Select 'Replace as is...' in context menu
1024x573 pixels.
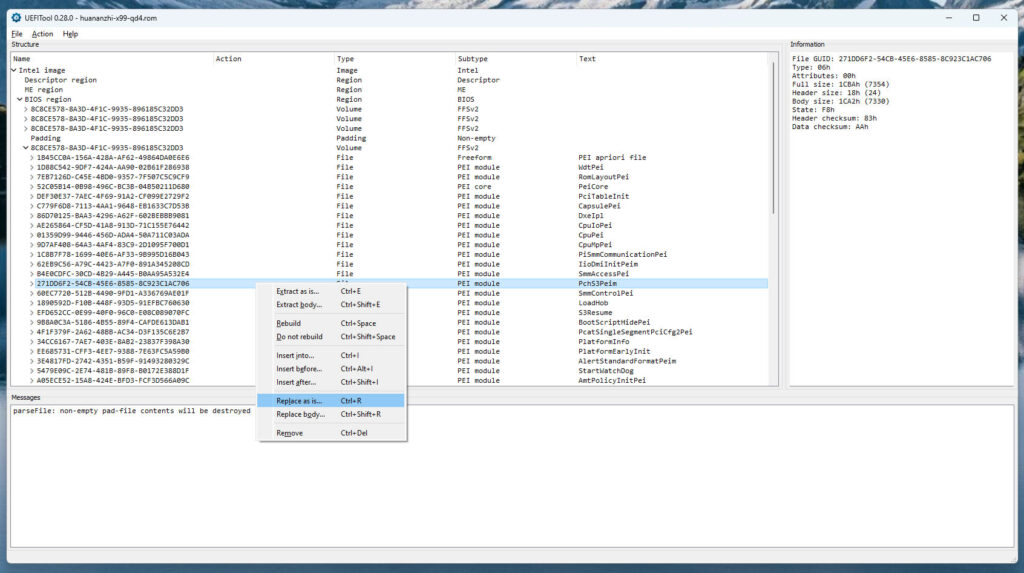299,400
